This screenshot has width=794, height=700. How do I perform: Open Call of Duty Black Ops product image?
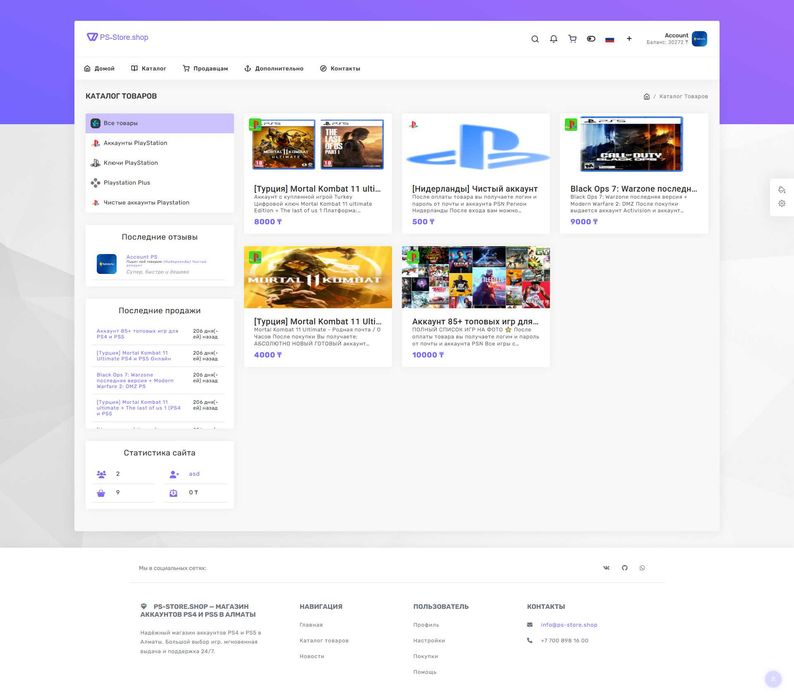634,144
